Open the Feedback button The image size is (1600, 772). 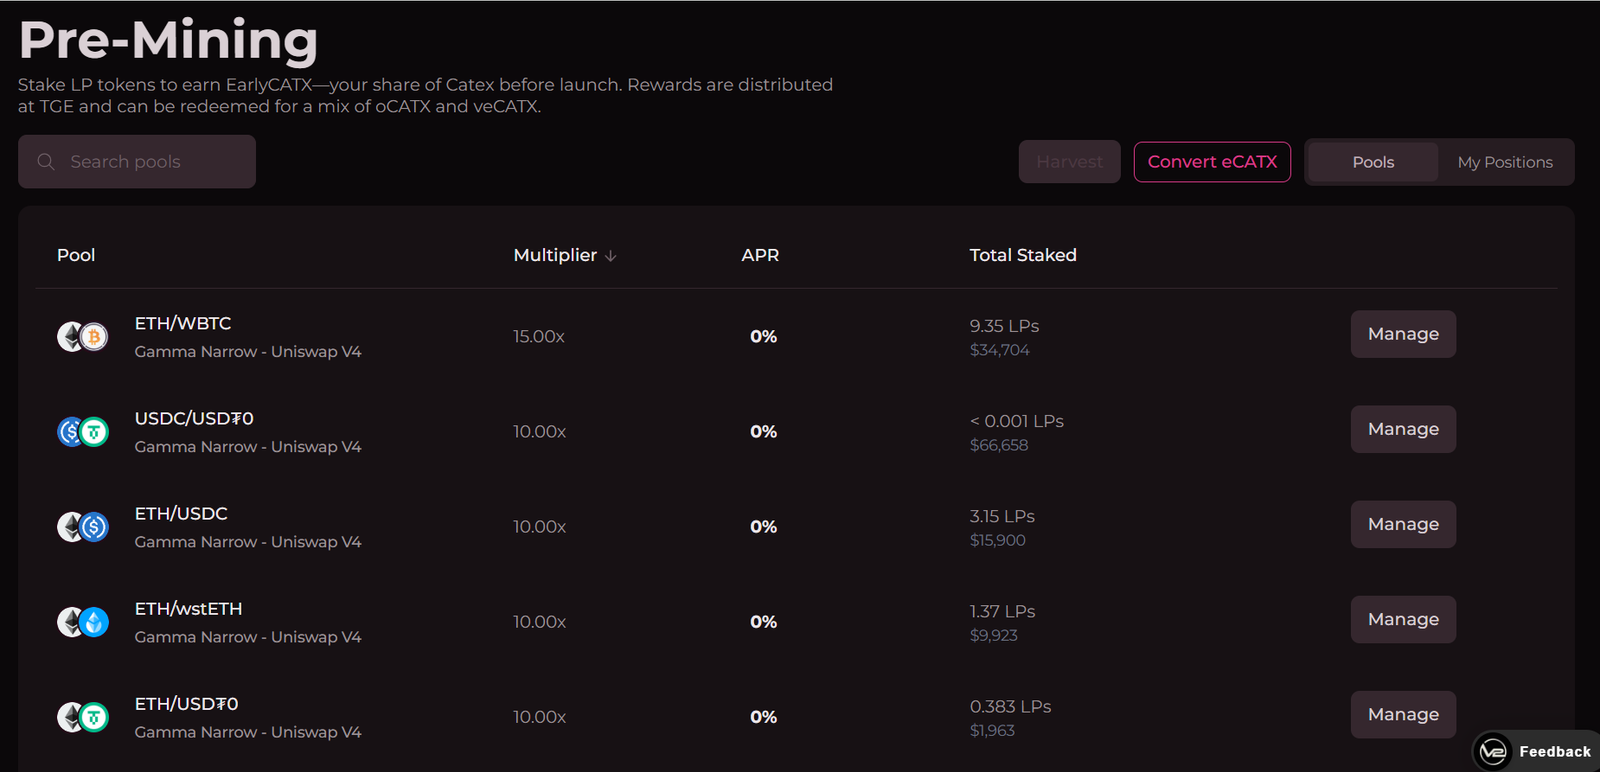tap(1554, 751)
